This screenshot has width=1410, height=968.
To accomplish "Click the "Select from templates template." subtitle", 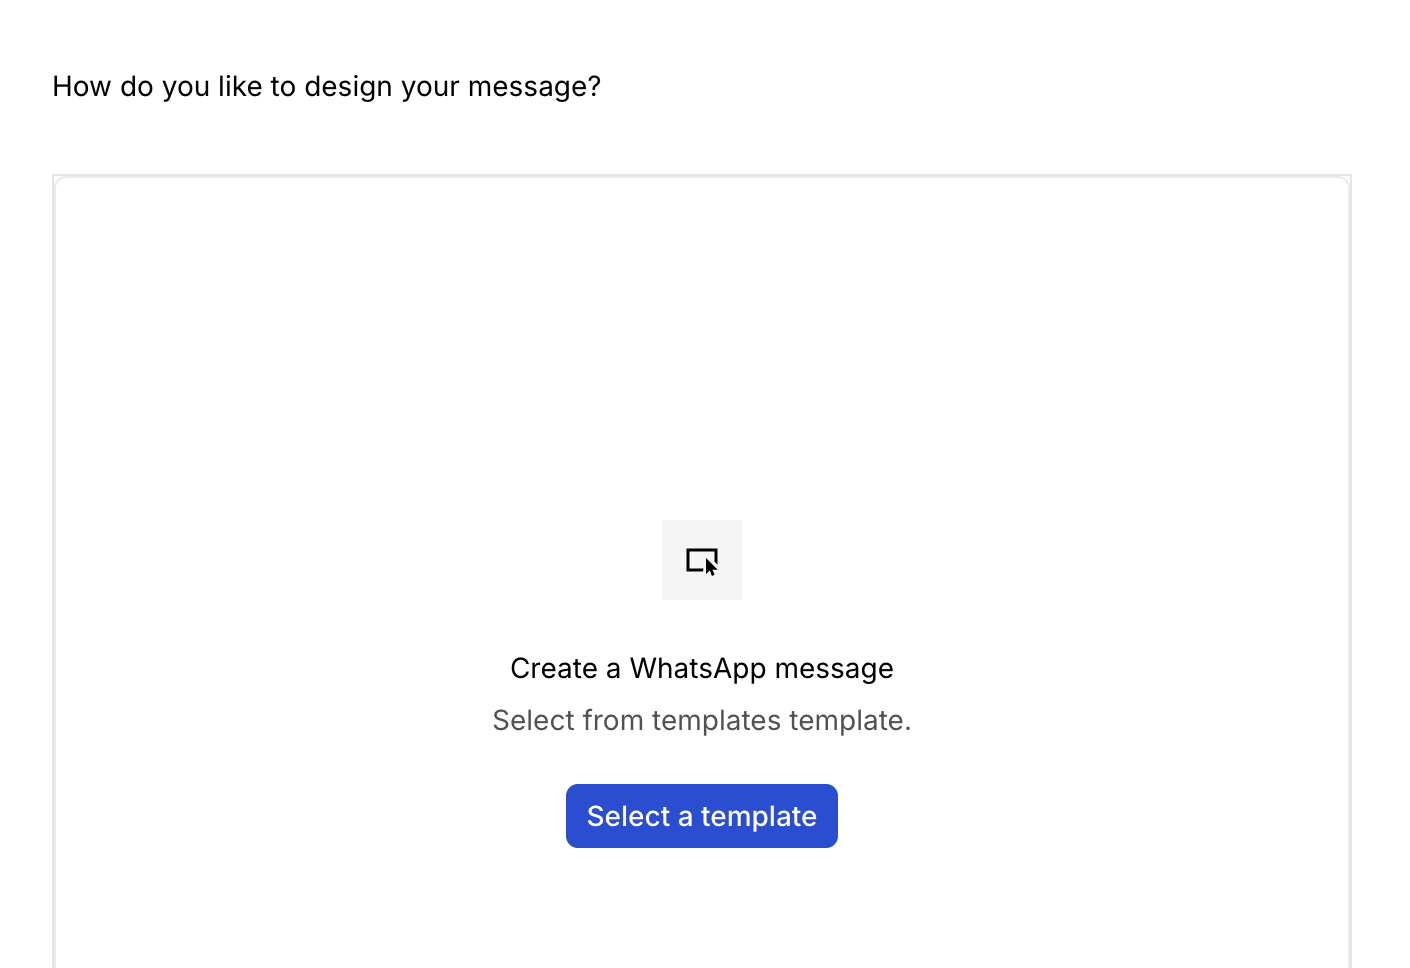I will pyautogui.click(x=702, y=720).
